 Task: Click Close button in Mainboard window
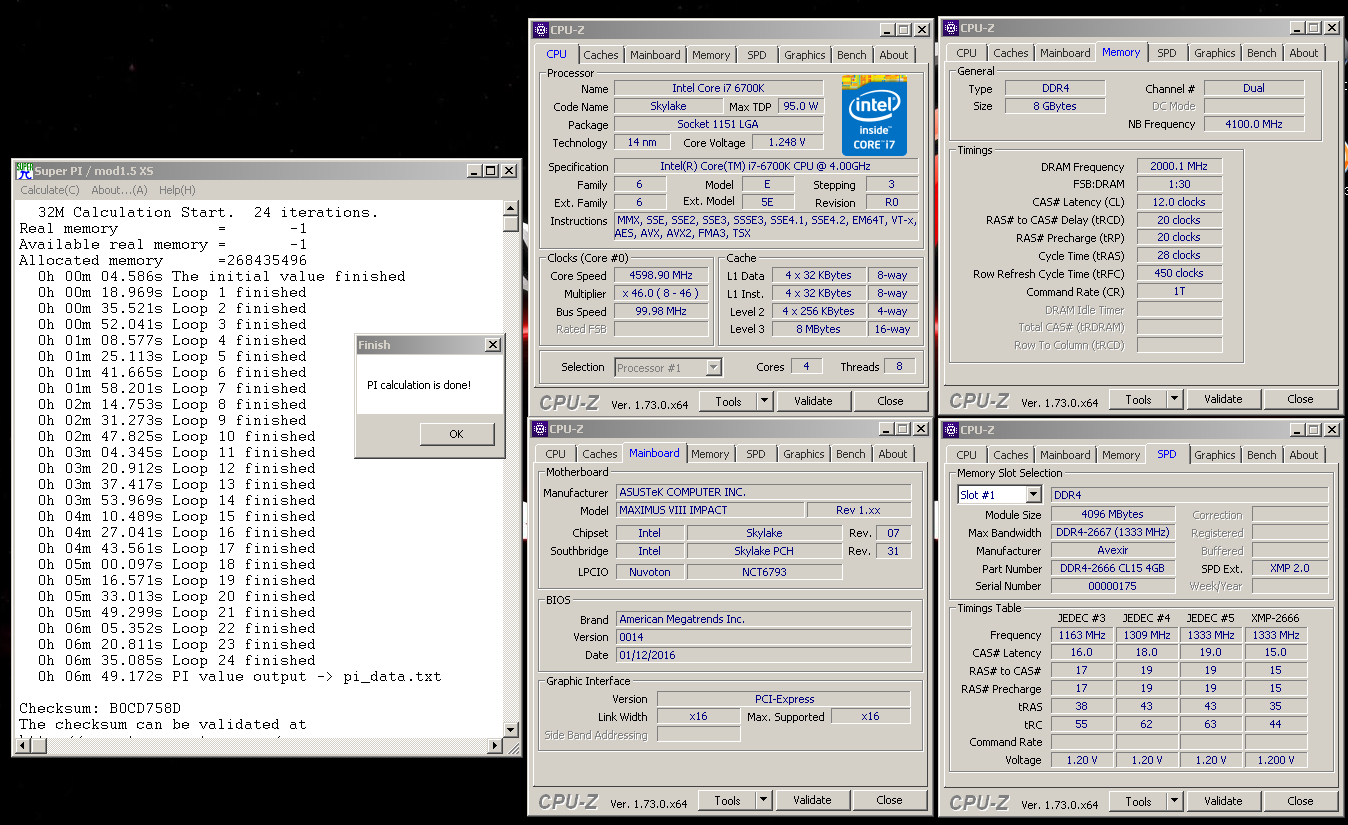(x=889, y=800)
